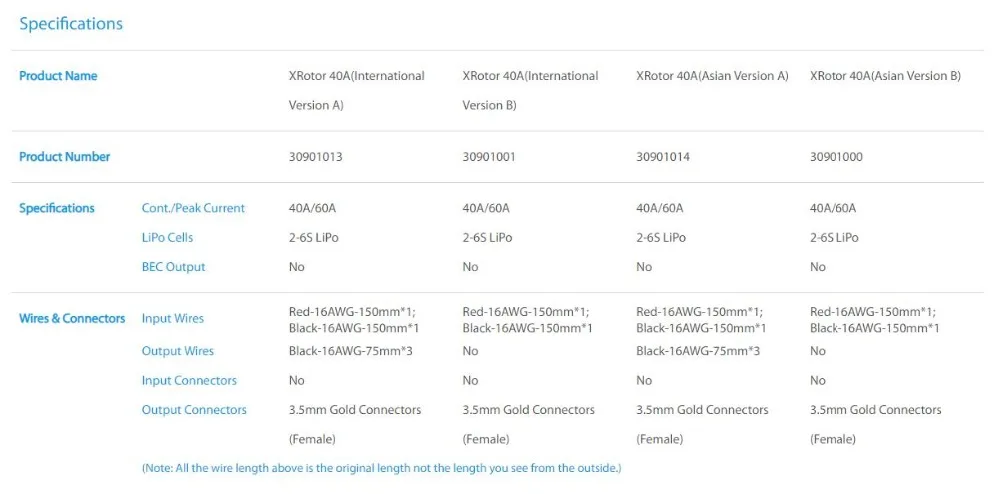Image resolution: width=1000 pixels, height=494 pixels.
Task: Click Input Connectors No for product 30901014
Action: click(644, 381)
